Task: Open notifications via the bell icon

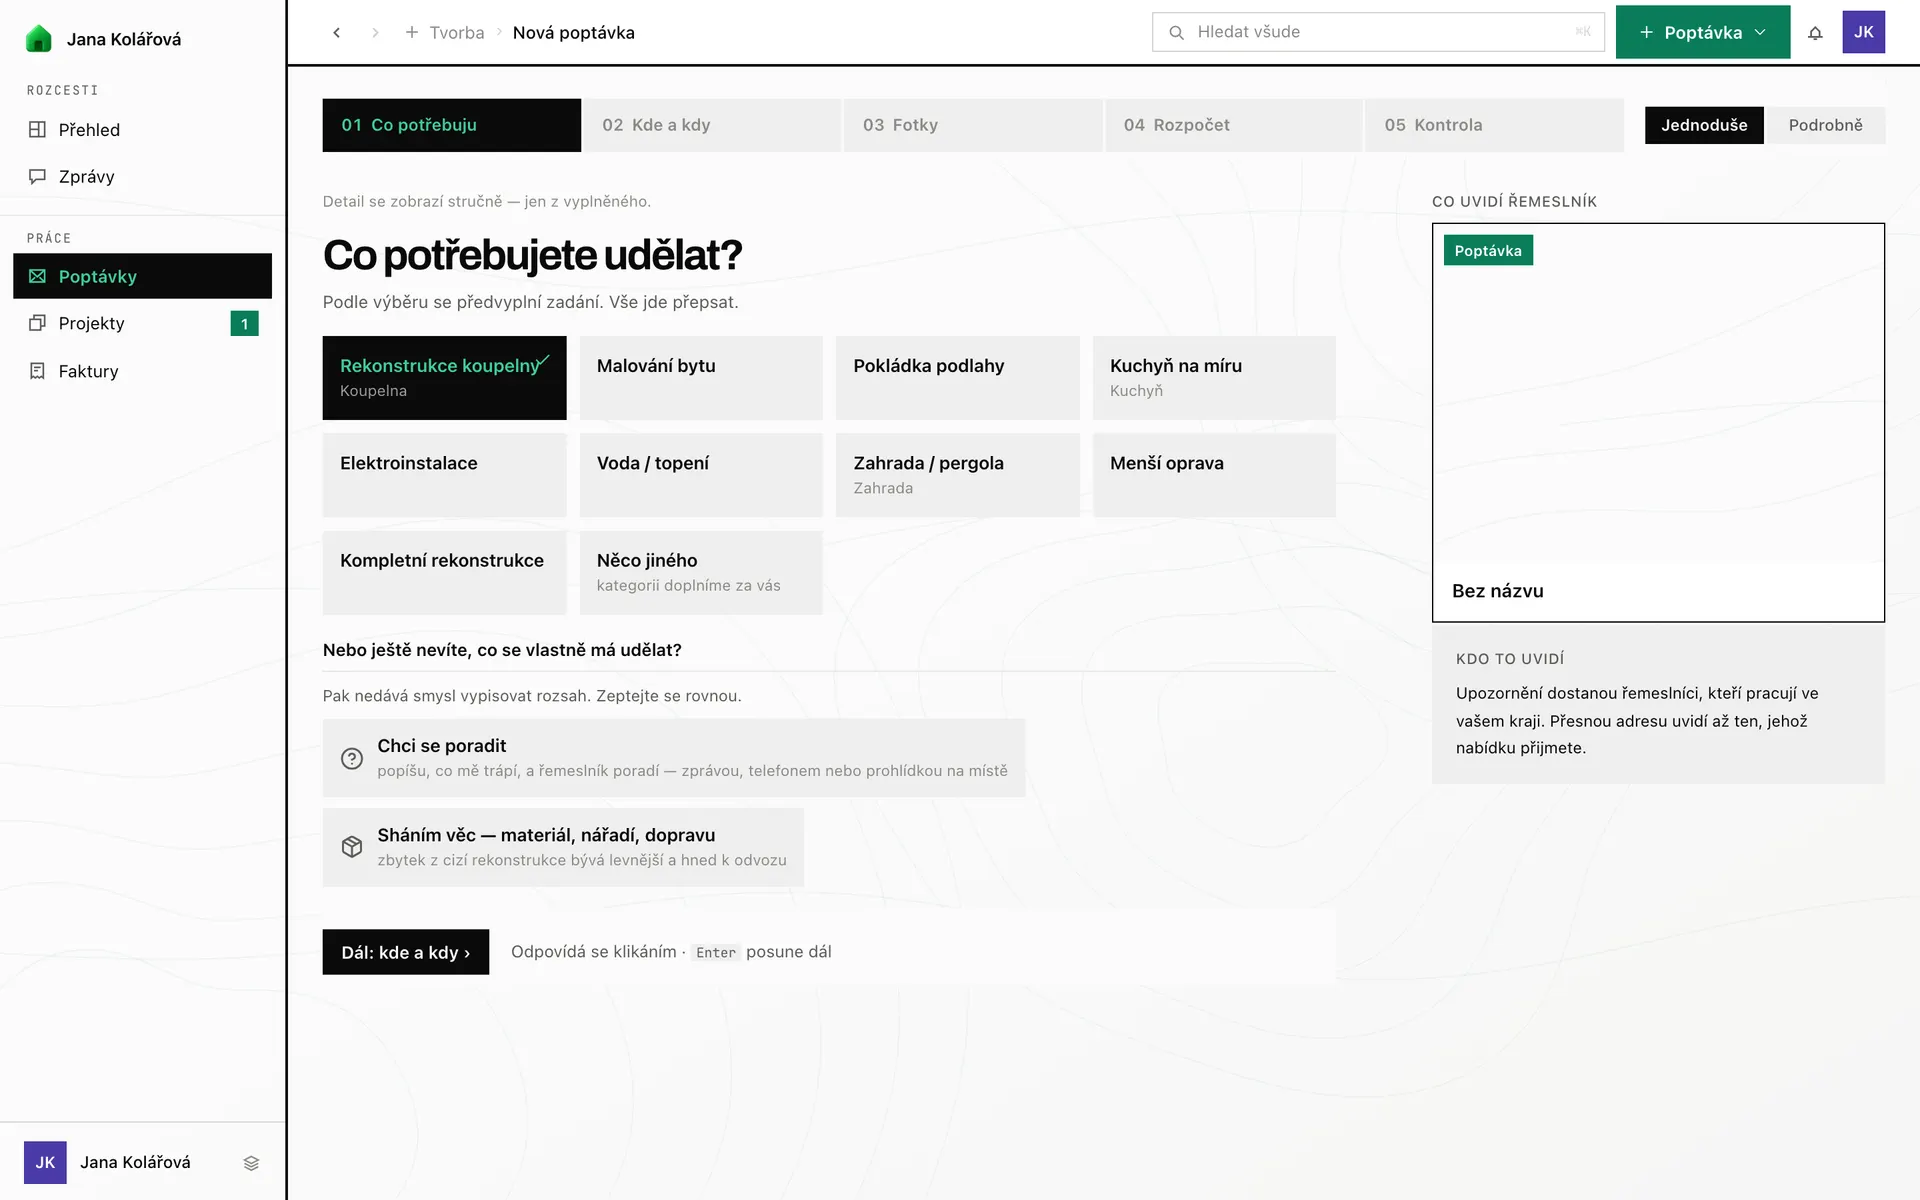Action: (1815, 32)
